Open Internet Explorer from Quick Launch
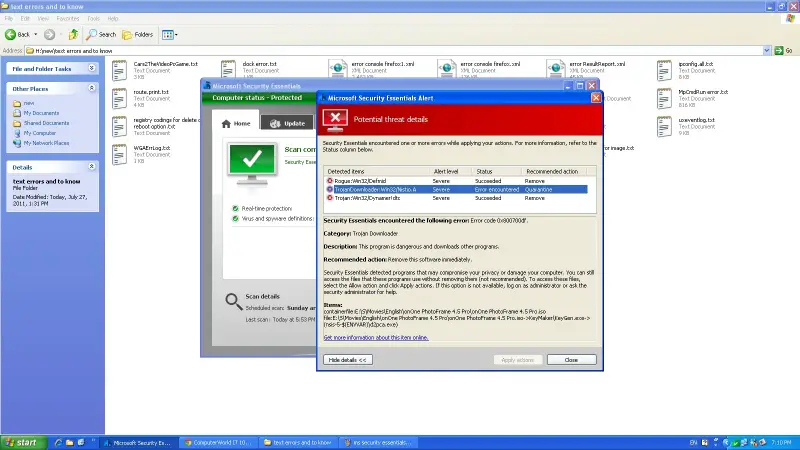The height and width of the screenshot is (450, 800). 58,442
